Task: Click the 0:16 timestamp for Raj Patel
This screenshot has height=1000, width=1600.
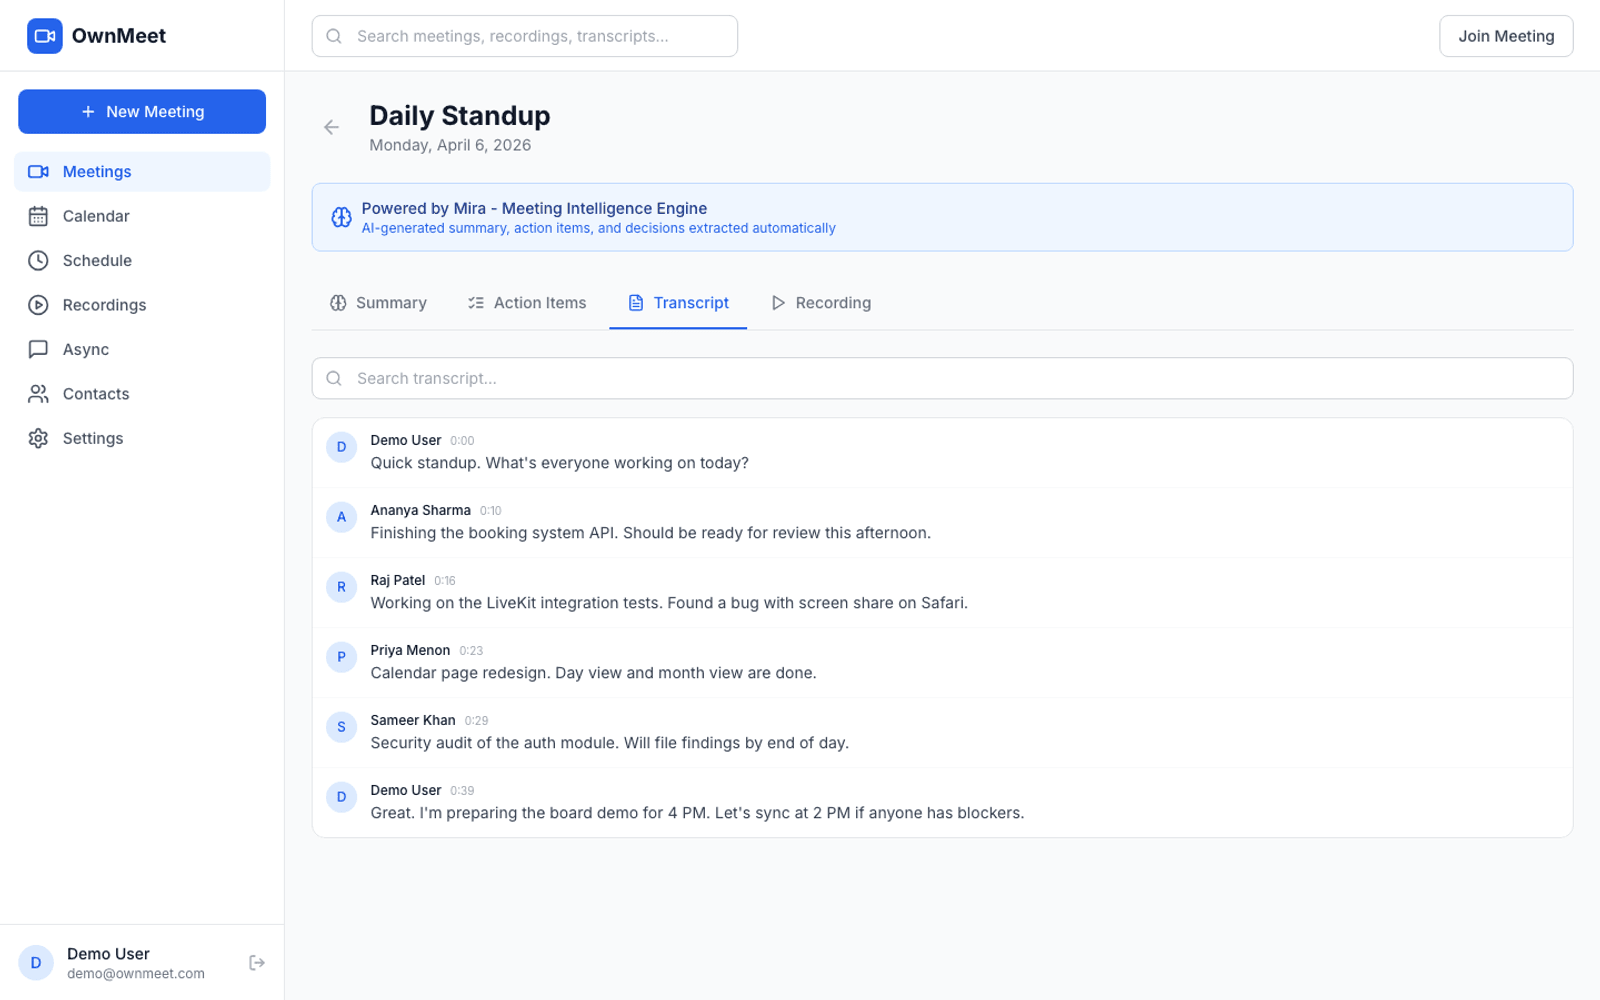Action: point(445,581)
